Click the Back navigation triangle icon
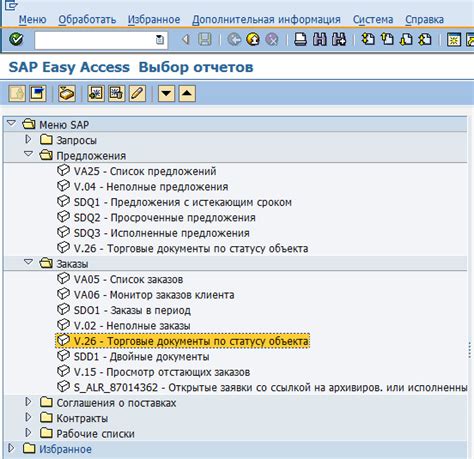 click(186, 40)
